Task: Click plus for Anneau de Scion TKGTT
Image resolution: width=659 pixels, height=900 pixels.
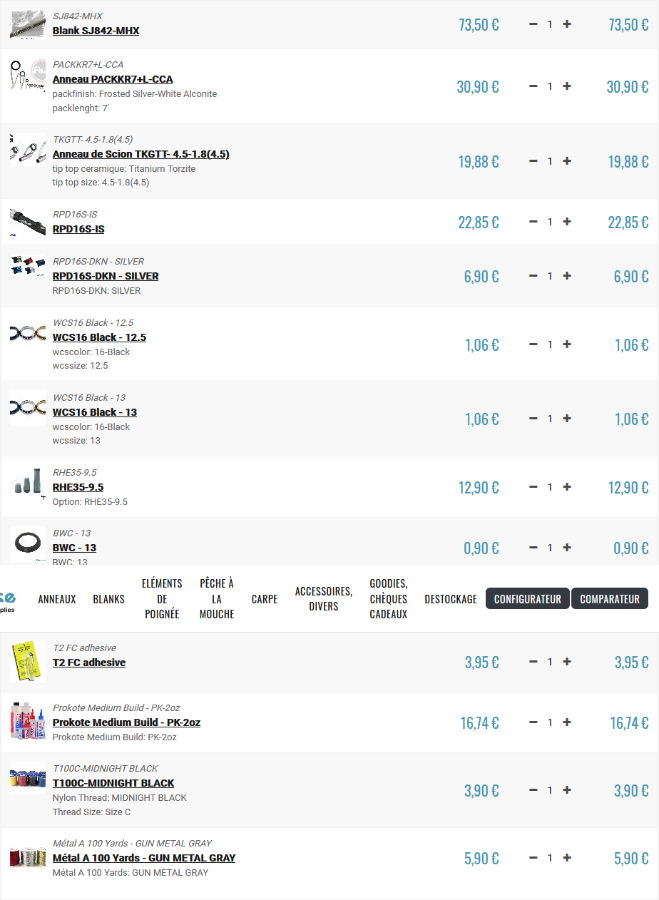Action: coord(567,161)
